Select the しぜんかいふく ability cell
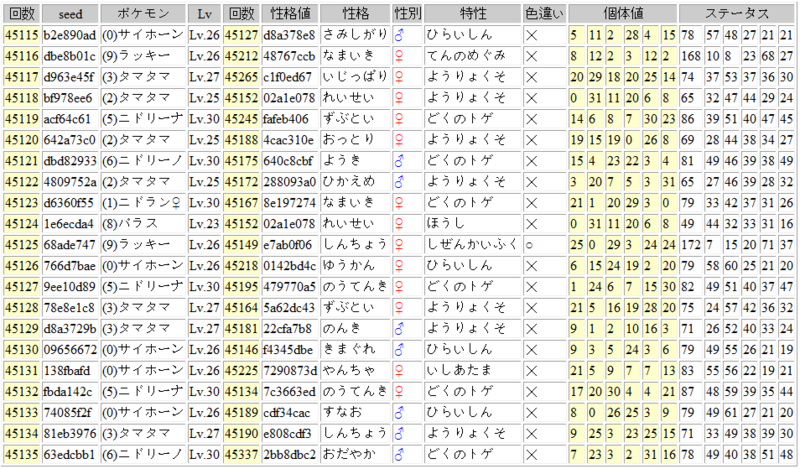 [x=472, y=245]
